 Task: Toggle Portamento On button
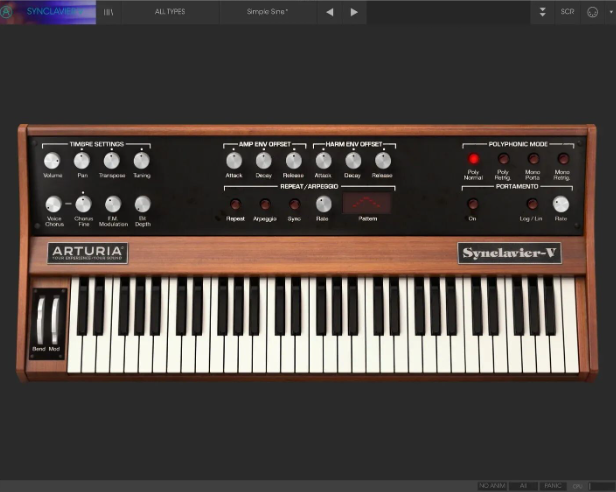pyautogui.click(x=473, y=204)
